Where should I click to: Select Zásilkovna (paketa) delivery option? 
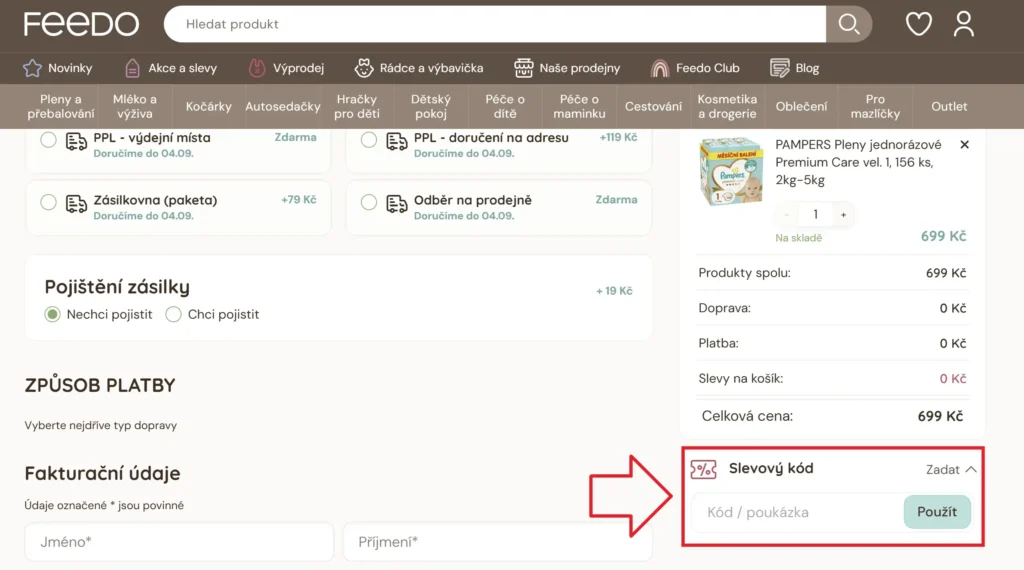click(x=48, y=202)
